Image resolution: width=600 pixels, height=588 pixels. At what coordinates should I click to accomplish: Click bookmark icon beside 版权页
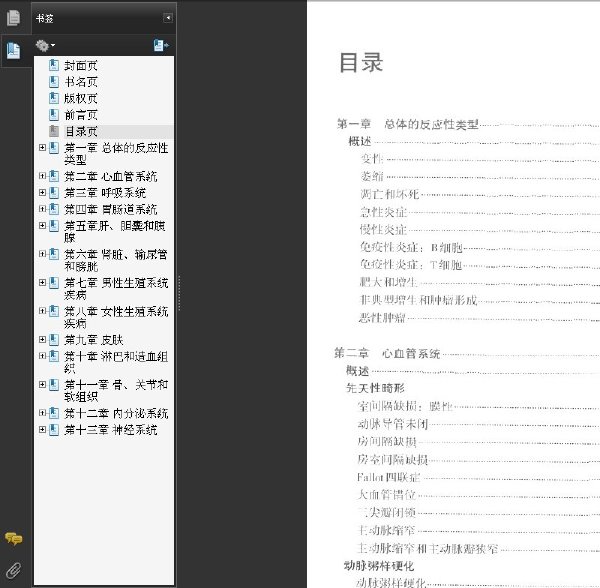tap(54, 98)
